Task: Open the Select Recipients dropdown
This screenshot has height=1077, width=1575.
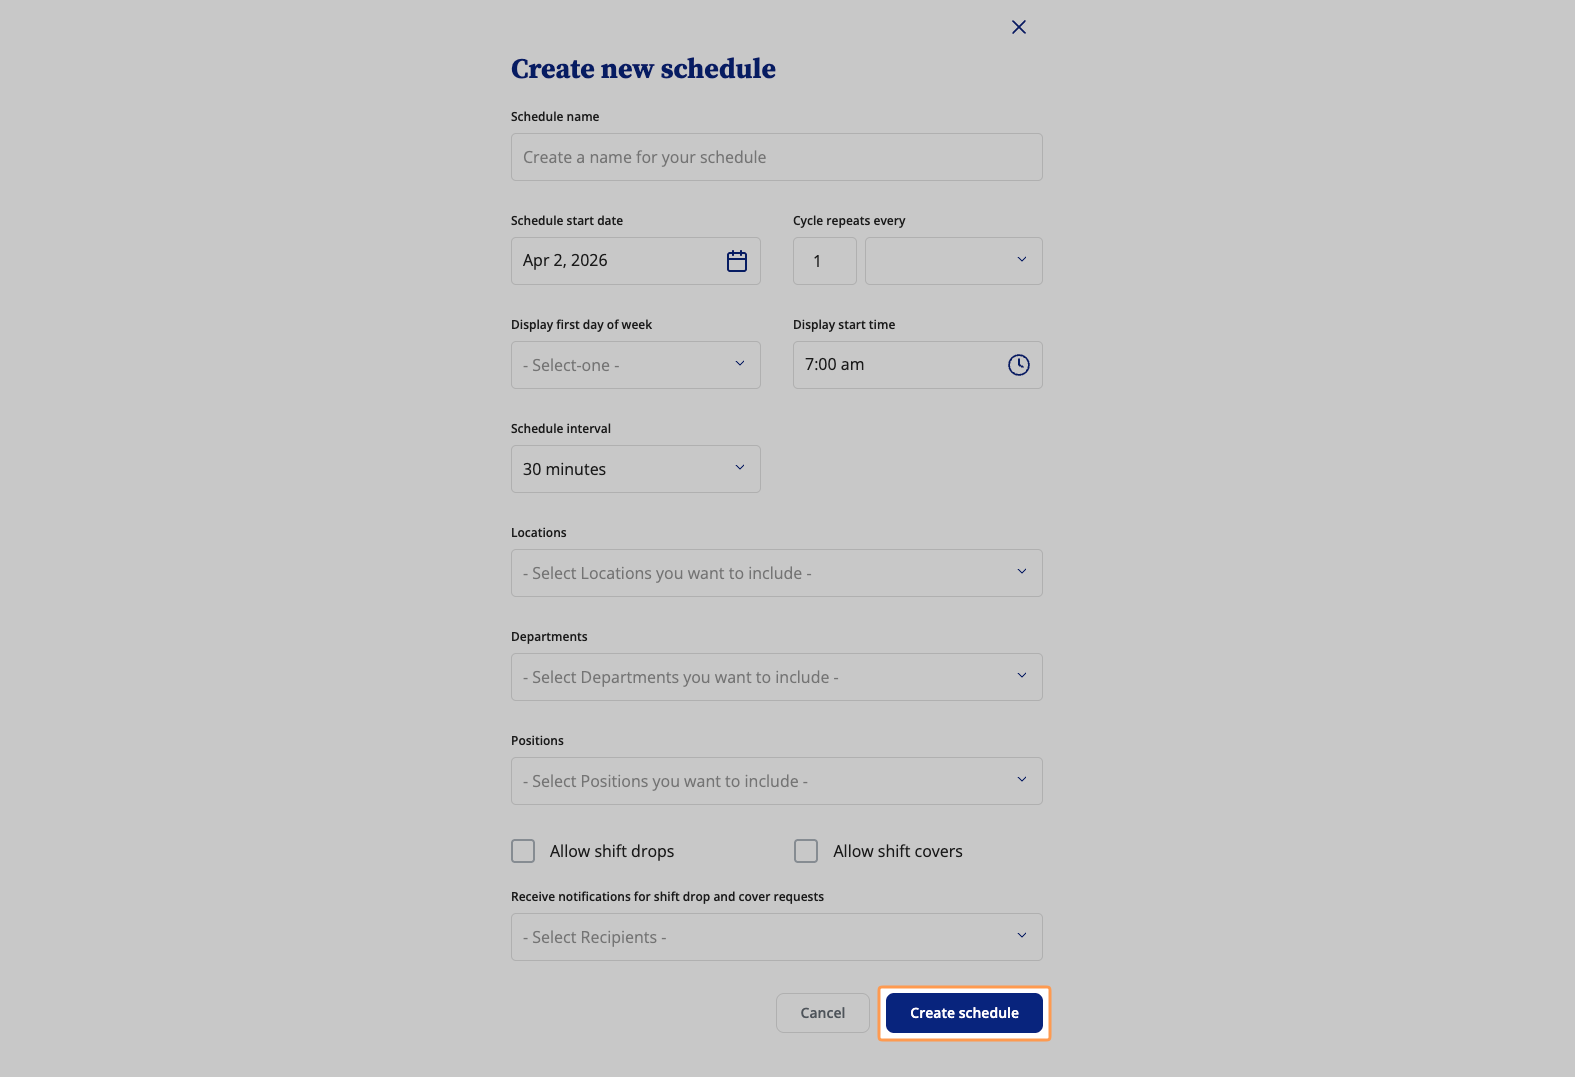Action: 776,937
